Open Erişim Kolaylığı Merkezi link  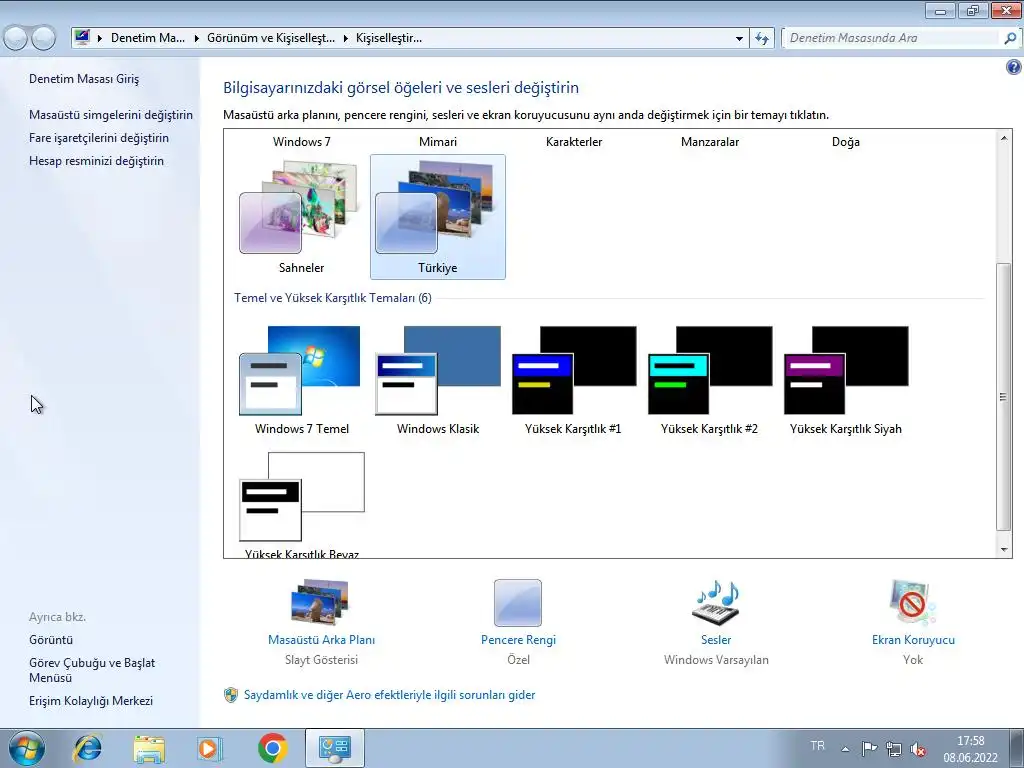(91, 701)
